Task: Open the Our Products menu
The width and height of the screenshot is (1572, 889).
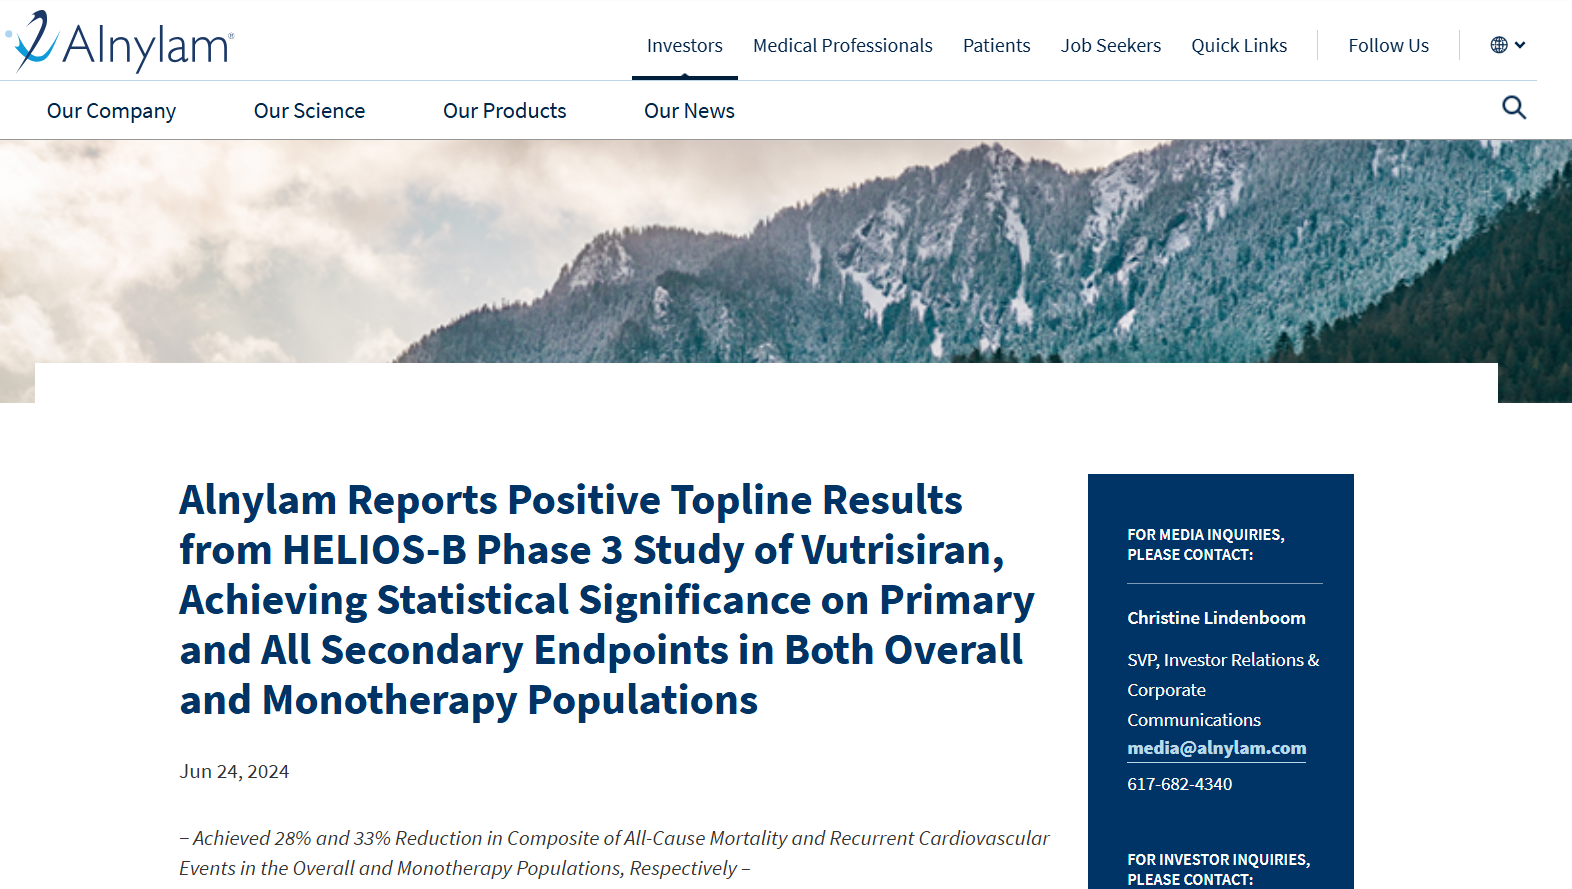Action: (504, 111)
